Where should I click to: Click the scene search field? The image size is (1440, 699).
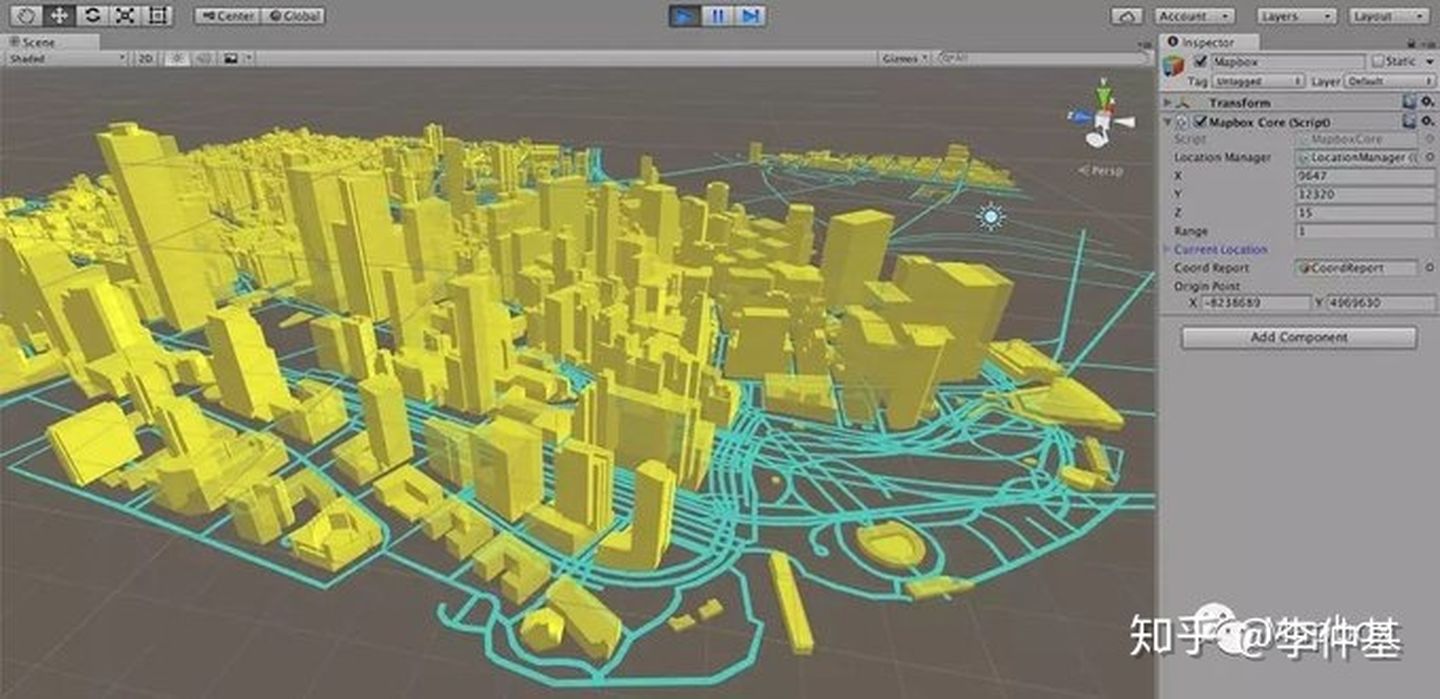(x=1044, y=59)
